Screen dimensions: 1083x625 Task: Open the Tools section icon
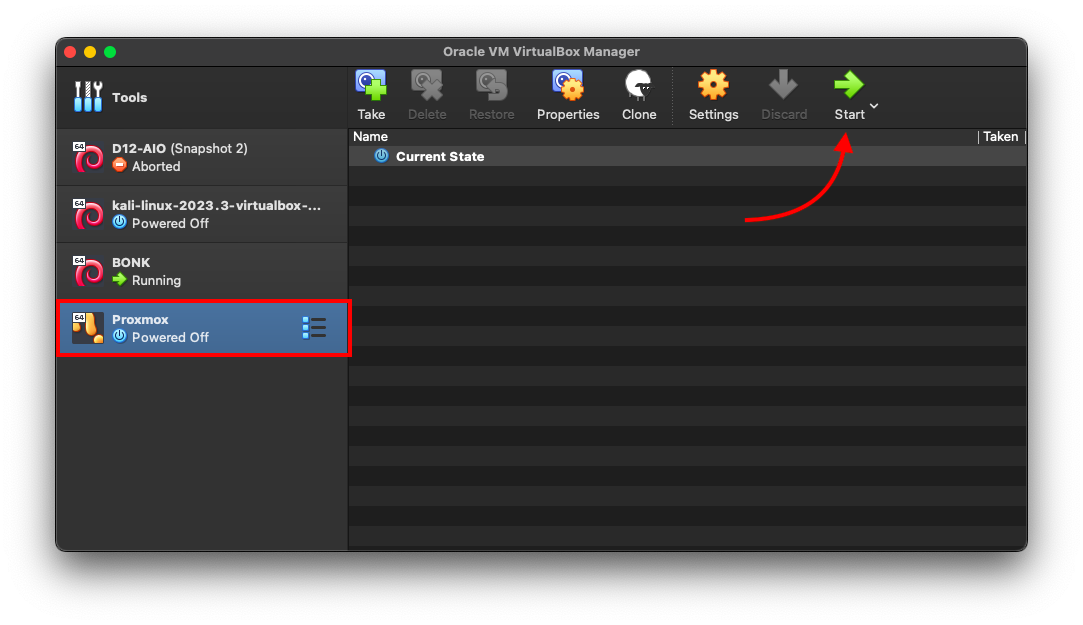88,97
